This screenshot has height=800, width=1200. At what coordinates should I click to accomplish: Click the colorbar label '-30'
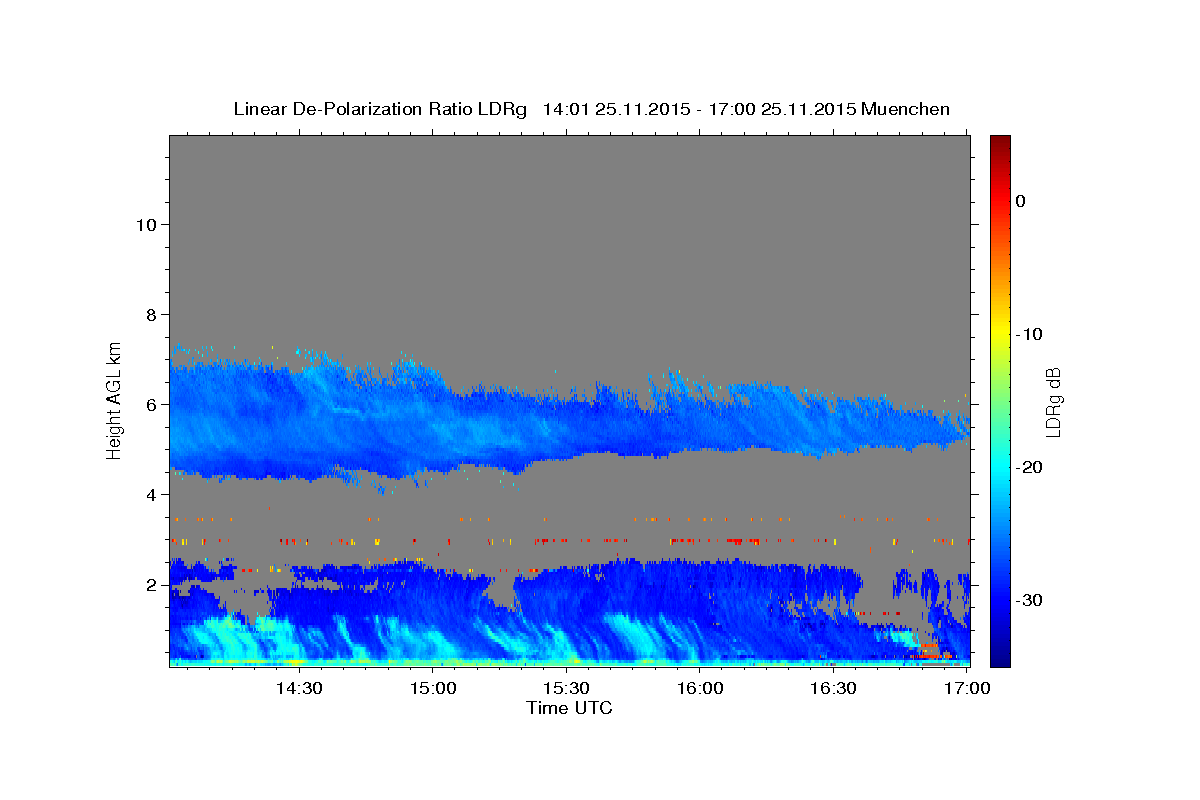tap(1027, 600)
